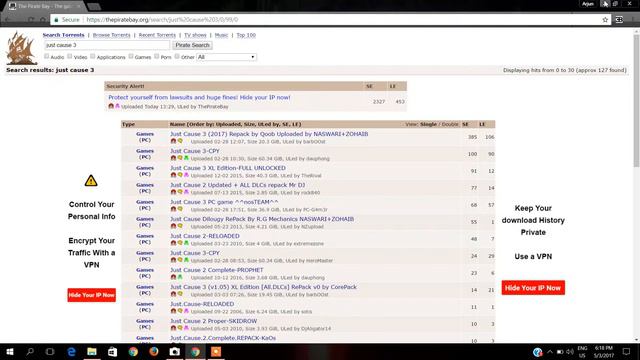Click the green skull icon on Just Cause 2-RELOADED
The image size is (640, 360).
[186, 243]
